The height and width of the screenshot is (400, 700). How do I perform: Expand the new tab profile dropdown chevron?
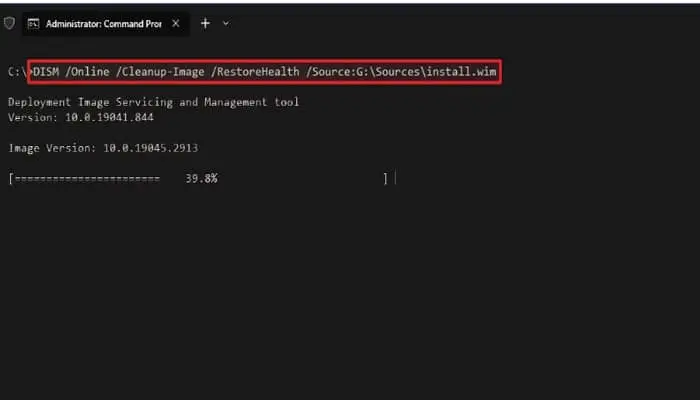[226, 23]
